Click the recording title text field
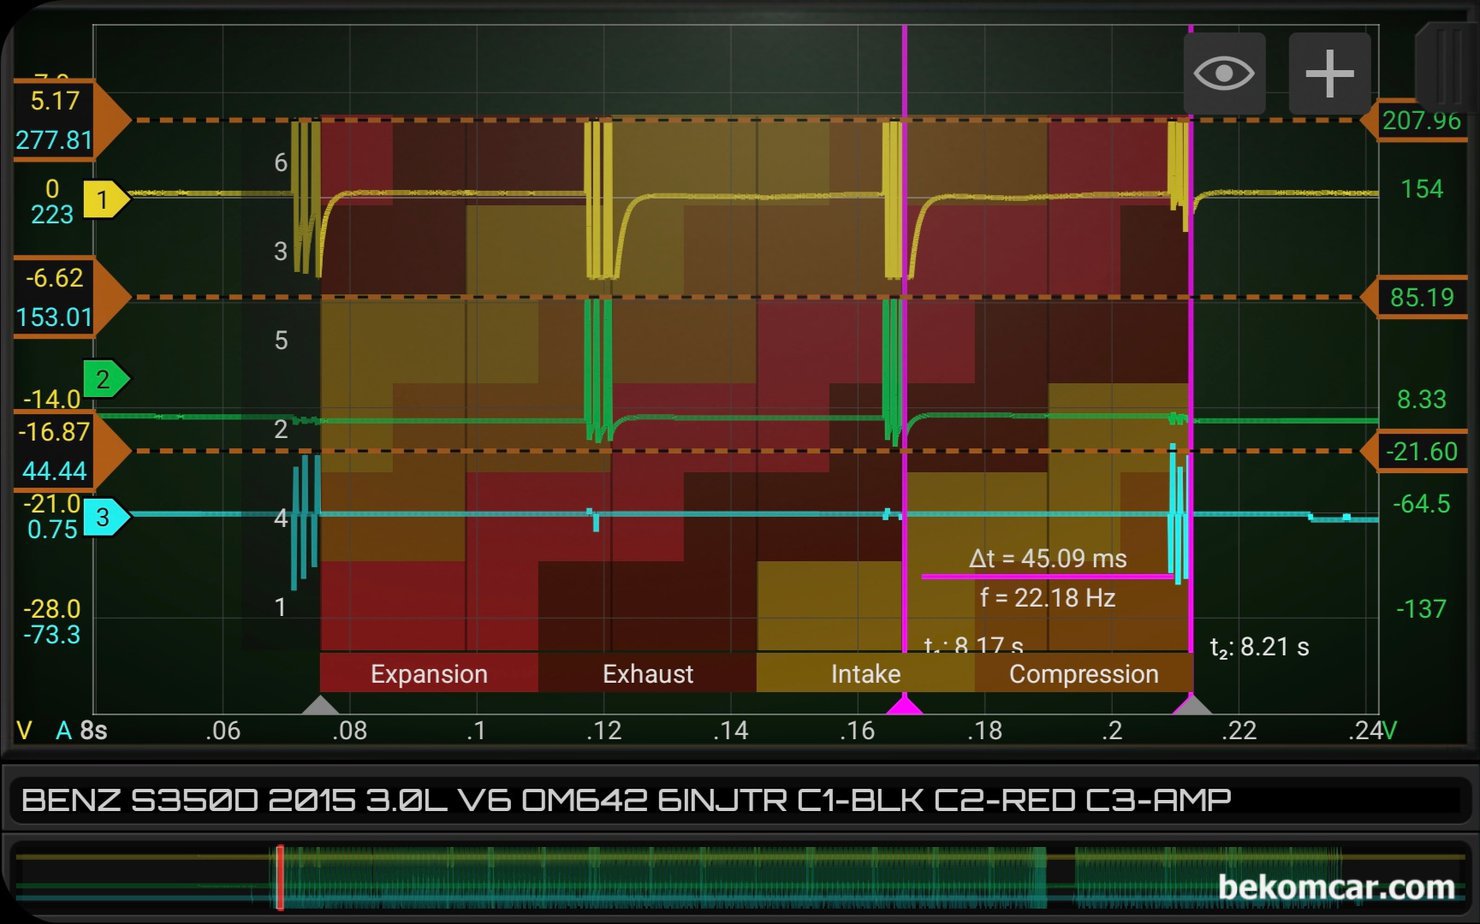The width and height of the screenshot is (1480, 924). tap(740, 799)
